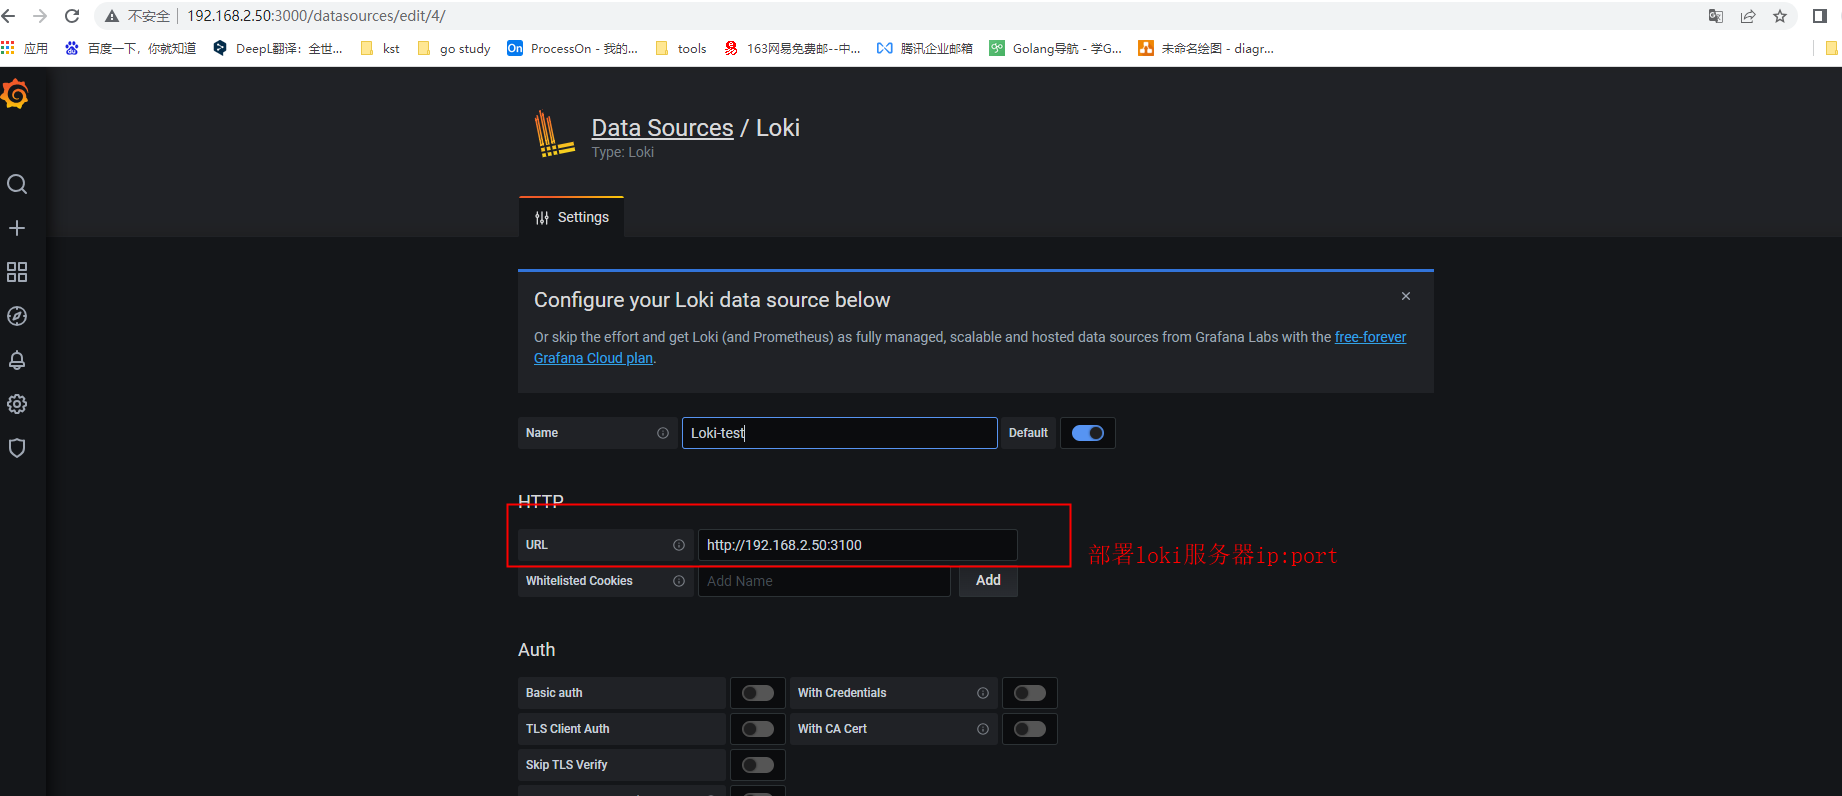Viewport: 1842px width, 796px height.
Task: Select the Settings tab
Action: coord(571,217)
